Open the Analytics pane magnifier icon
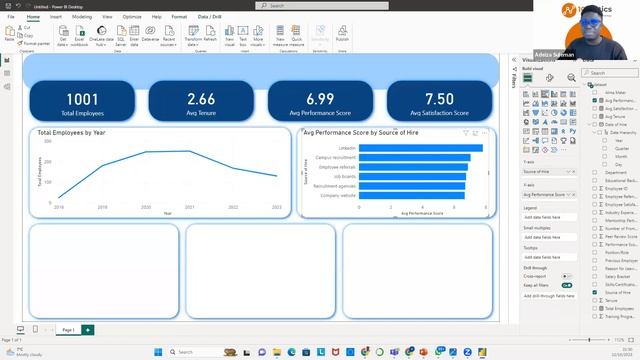 (571, 77)
